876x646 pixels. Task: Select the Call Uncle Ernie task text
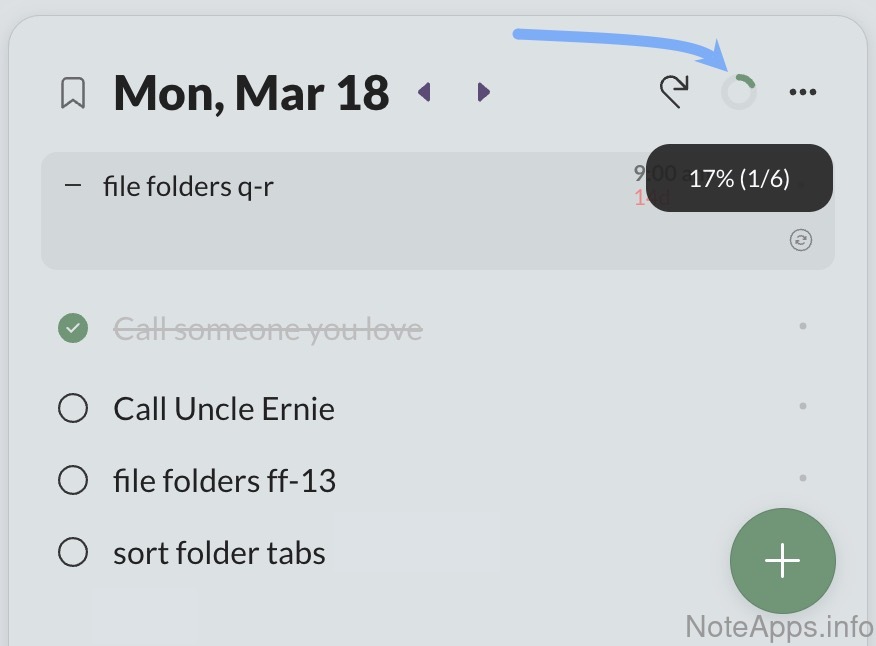(x=224, y=409)
